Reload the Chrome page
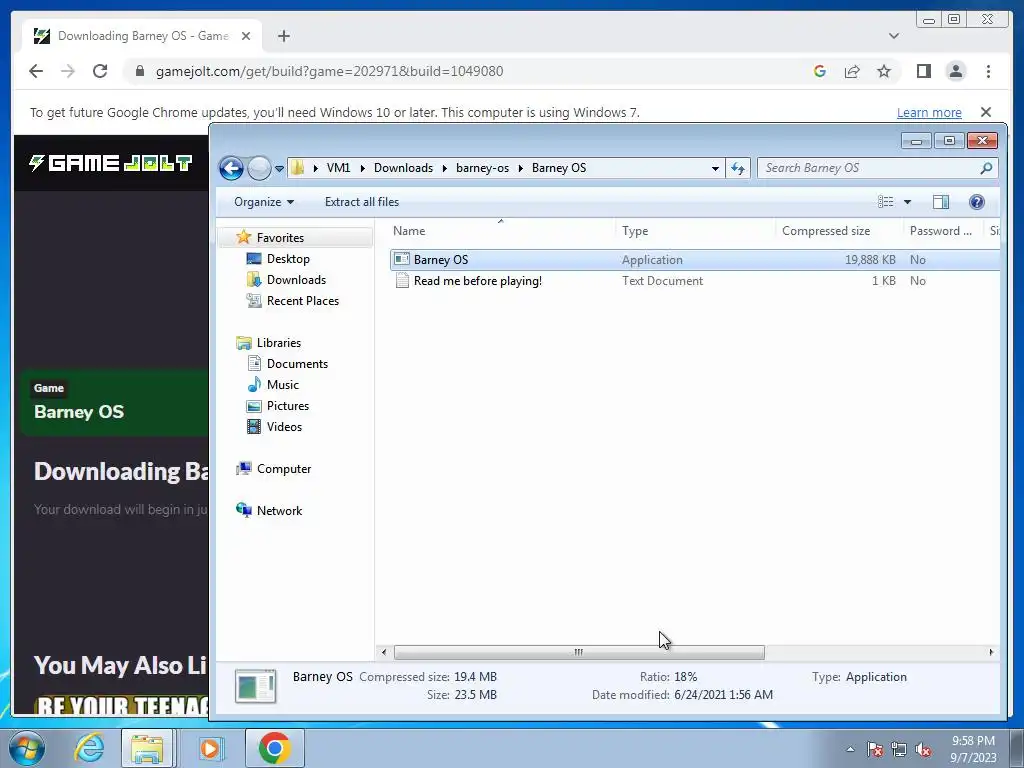 click(100, 71)
